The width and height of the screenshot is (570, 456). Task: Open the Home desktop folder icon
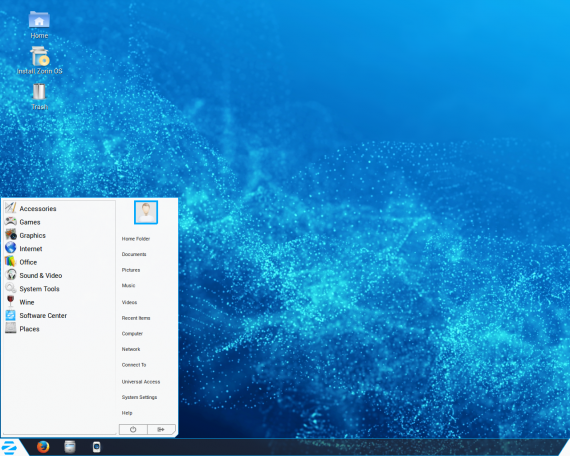[39, 25]
